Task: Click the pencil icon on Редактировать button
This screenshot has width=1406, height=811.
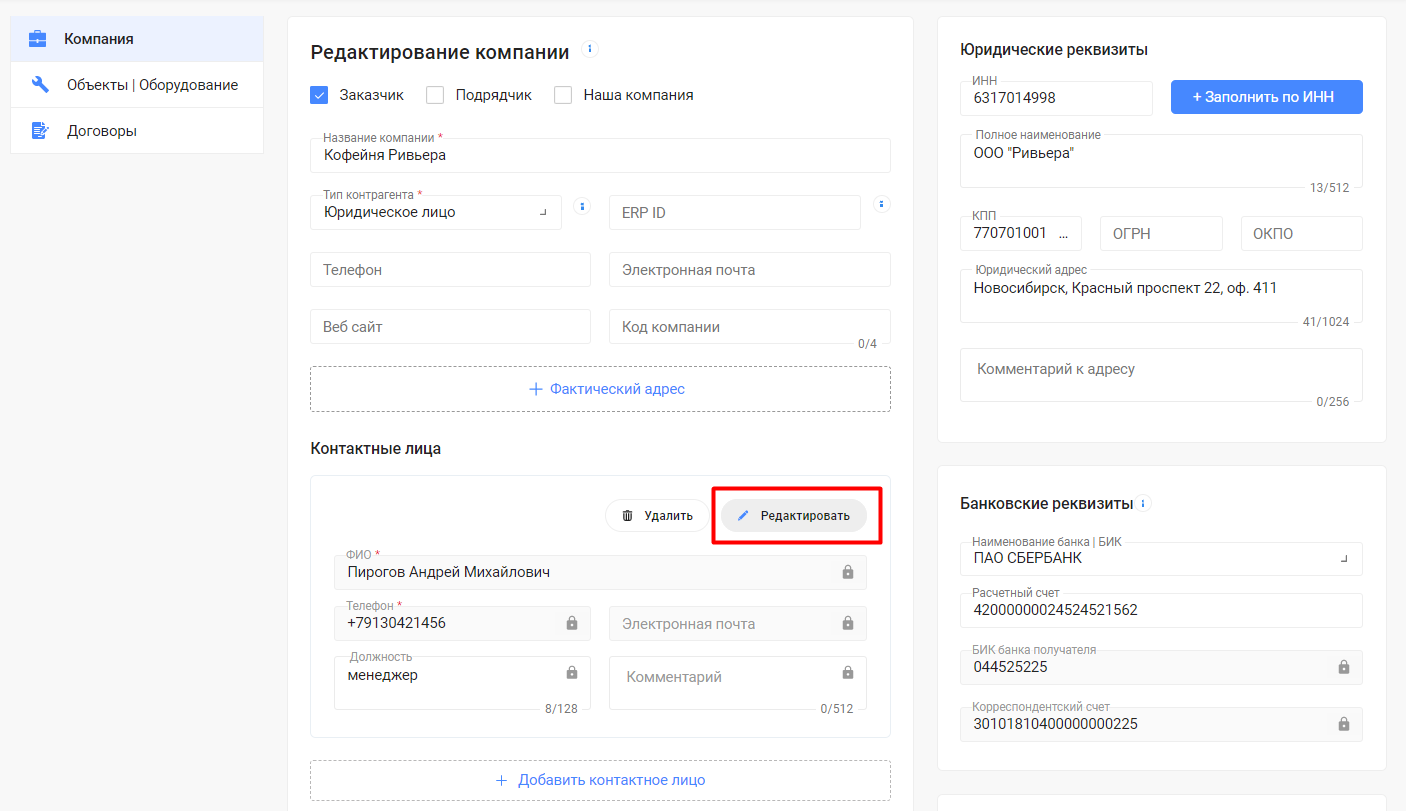Action: click(743, 516)
